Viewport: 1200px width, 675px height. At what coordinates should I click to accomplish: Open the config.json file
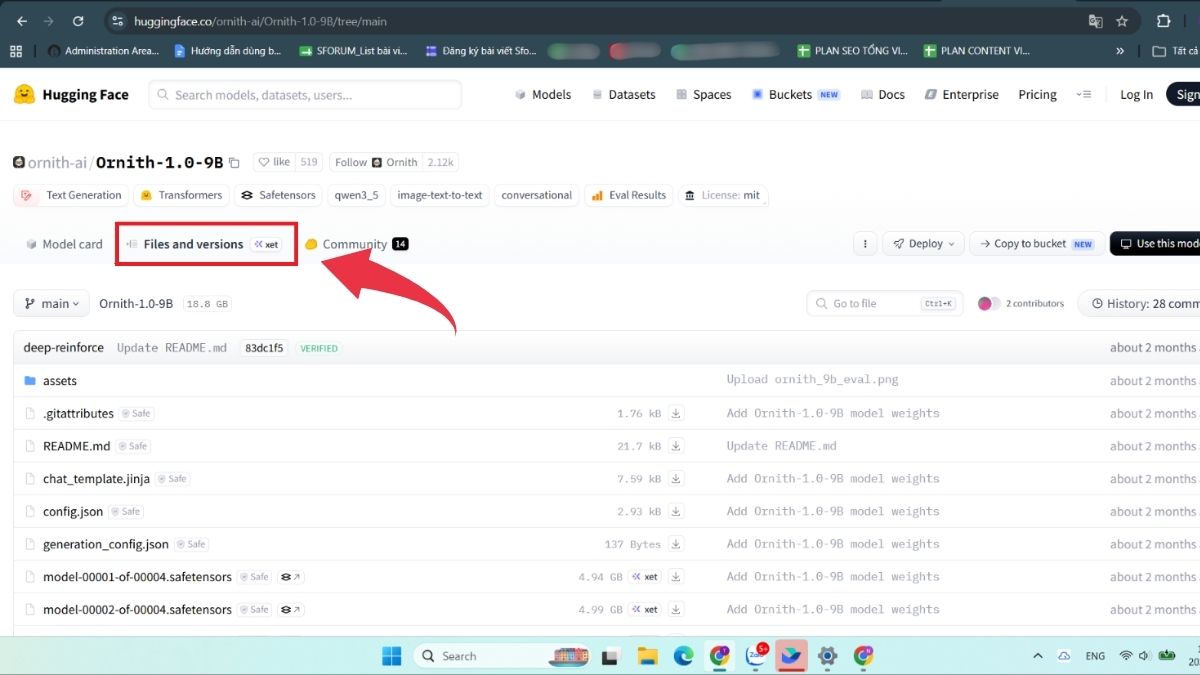click(x=73, y=511)
